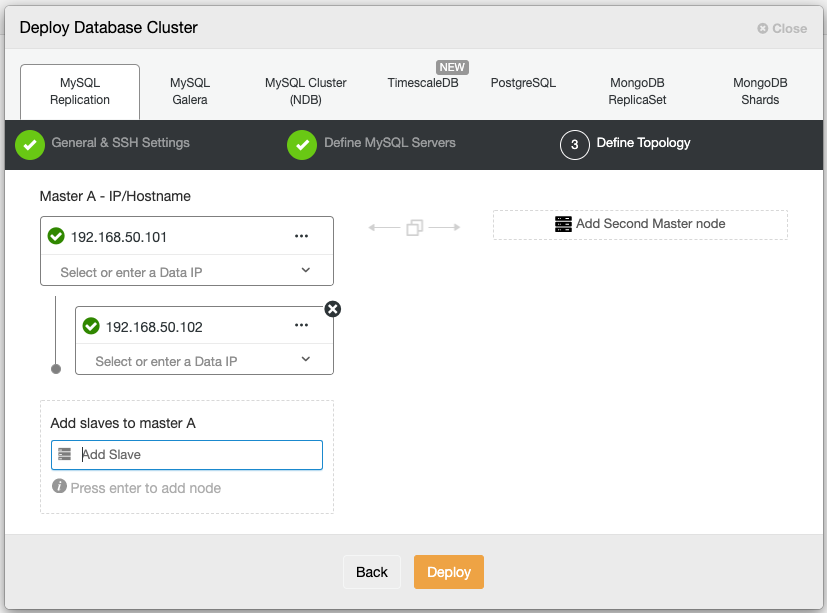827x613 pixels.
Task: Click the server icon in Add Slave field
Action: tap(64, 454)
